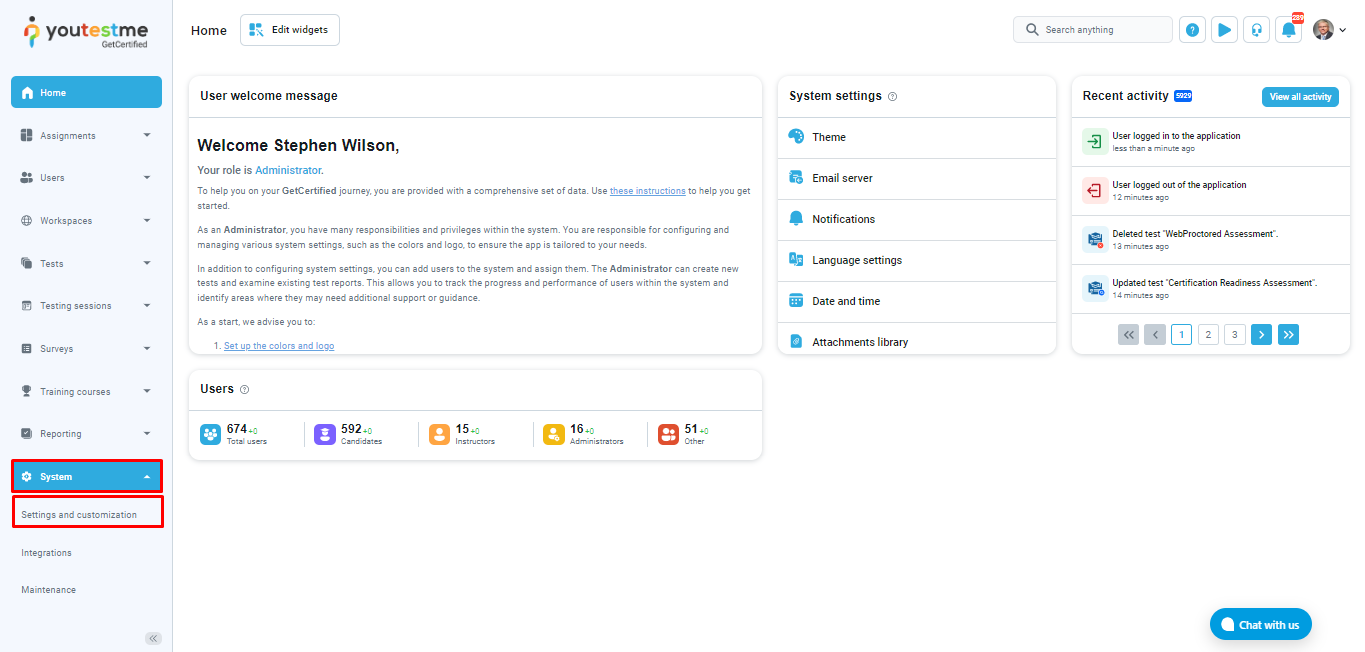Open Settings and customization submenu item
This screenshot has width=1365, height=652.
click(x=79, y=515)
